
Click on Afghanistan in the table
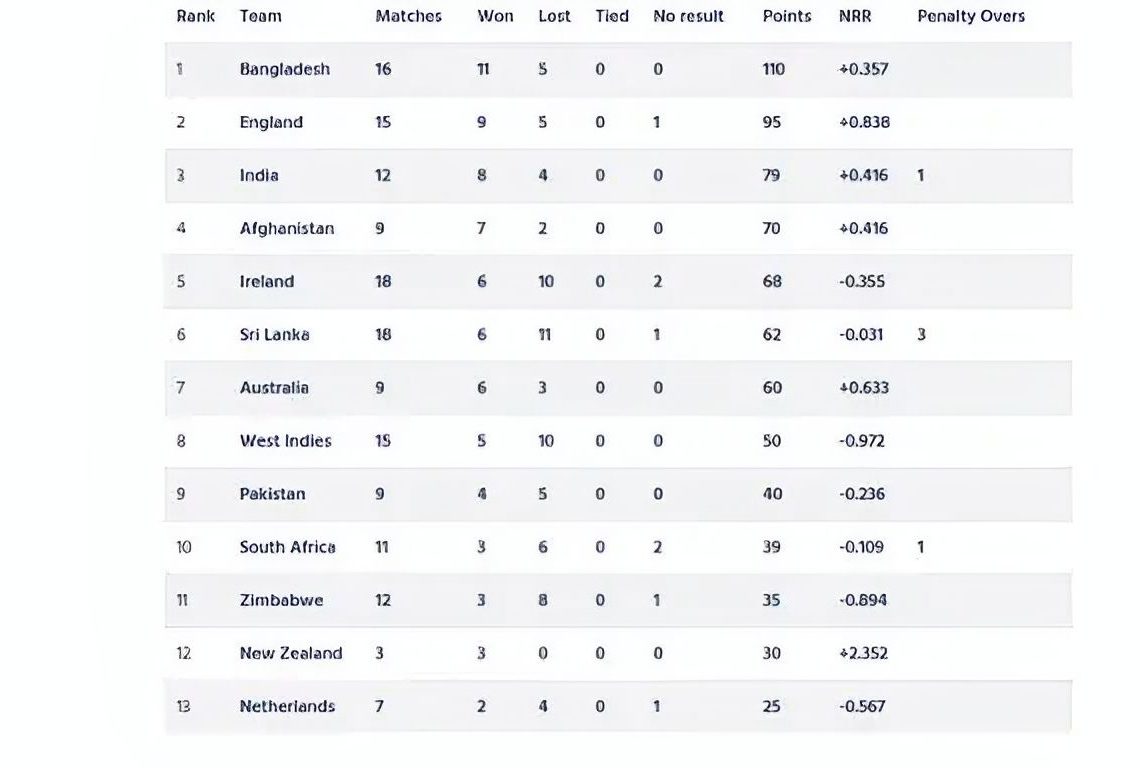286,228
